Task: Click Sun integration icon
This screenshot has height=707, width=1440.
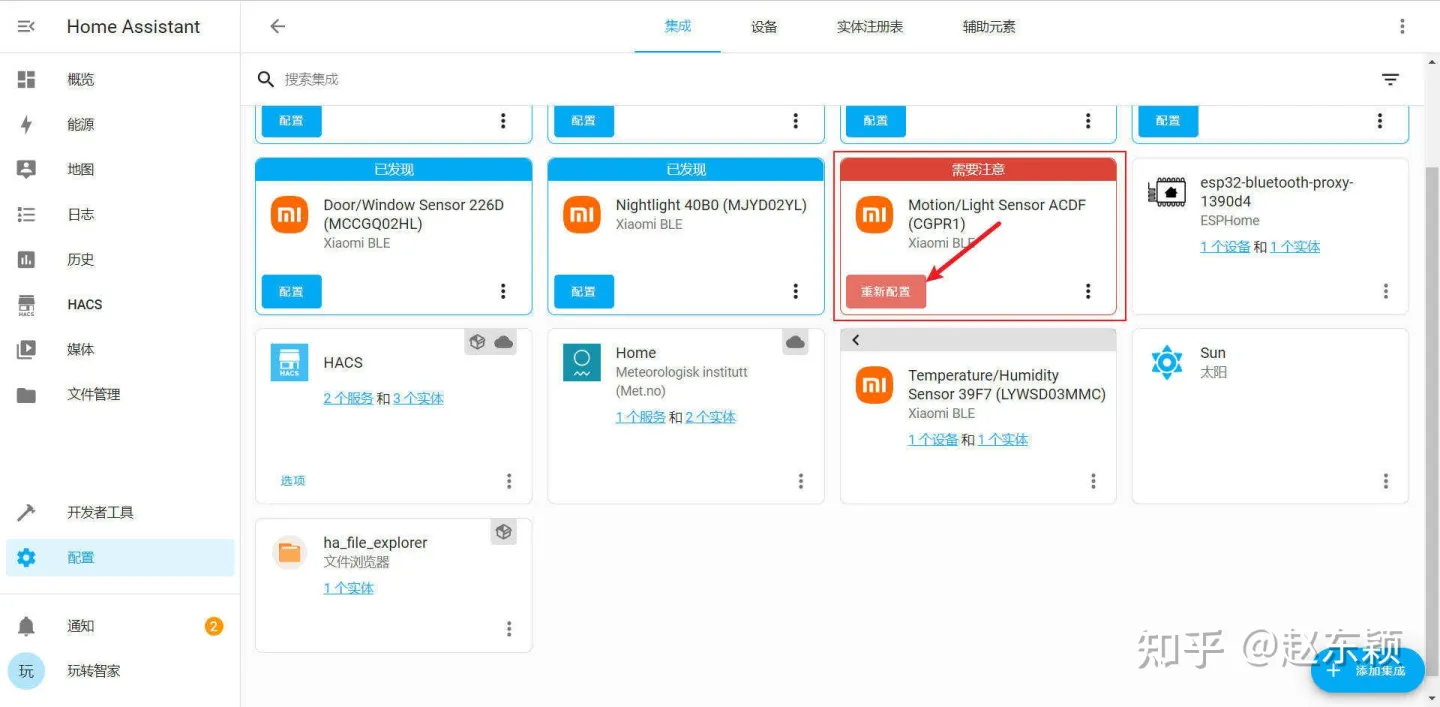Action: pyautogui.click(x=1167, y=362)
